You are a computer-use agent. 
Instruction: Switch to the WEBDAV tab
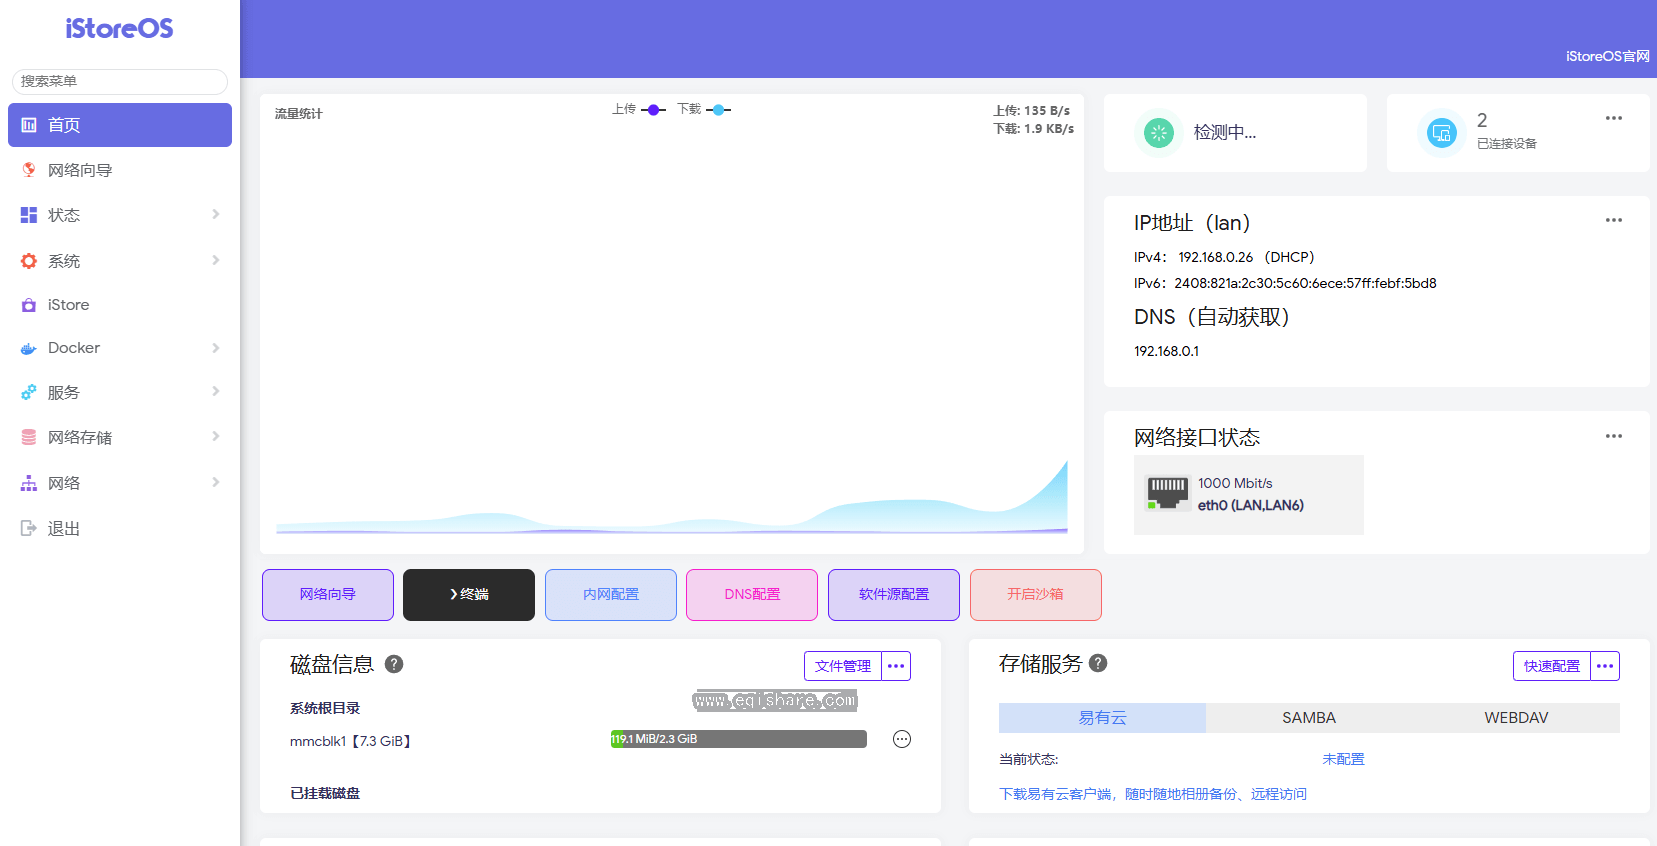[1515, 718]
